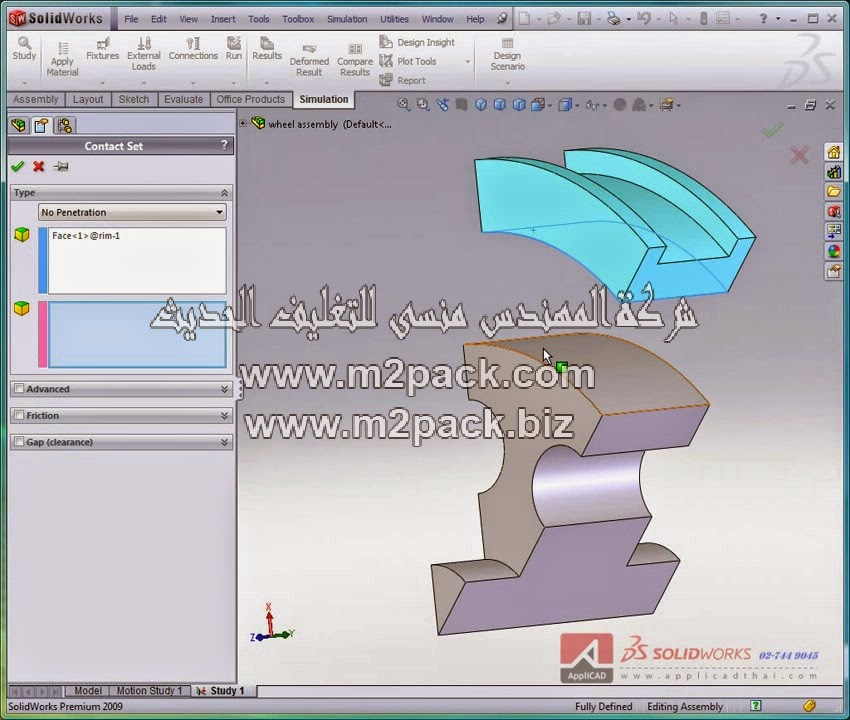
Task: Open External Loads tool
Action: [x=144, y=54]
